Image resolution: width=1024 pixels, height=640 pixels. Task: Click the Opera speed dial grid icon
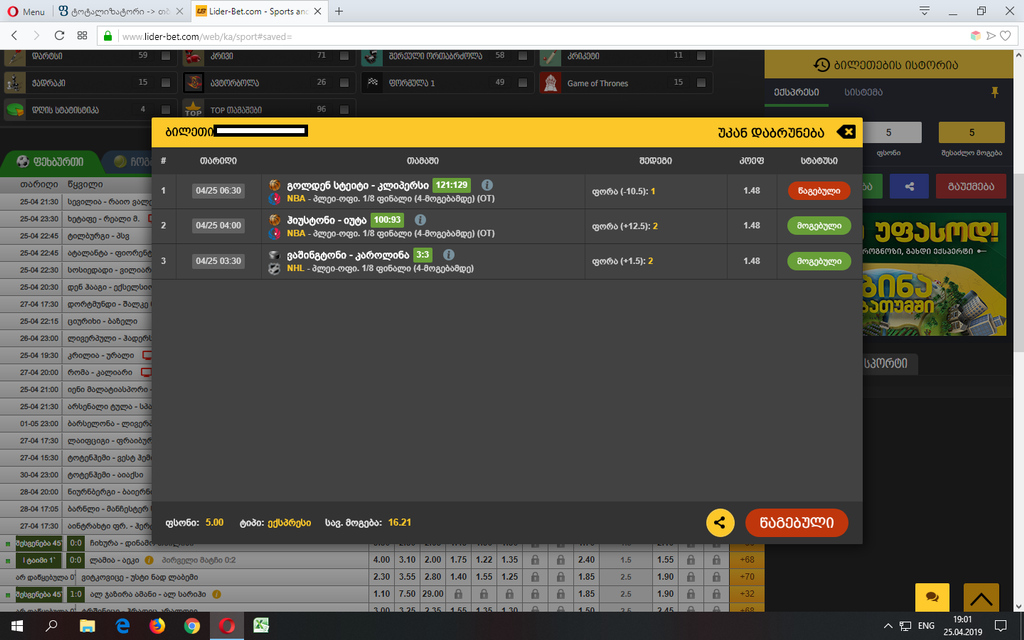coord(82,36)
